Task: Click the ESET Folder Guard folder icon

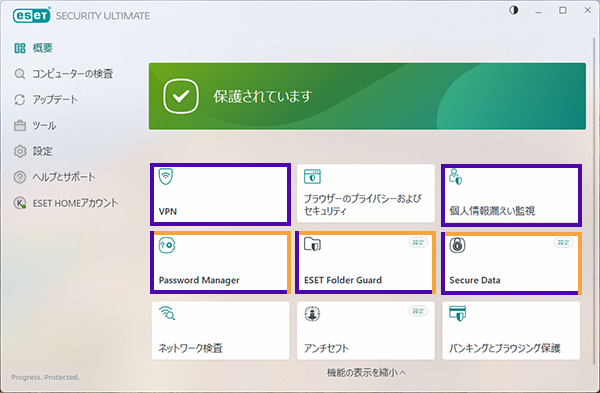Action: (x=312, y=244)
